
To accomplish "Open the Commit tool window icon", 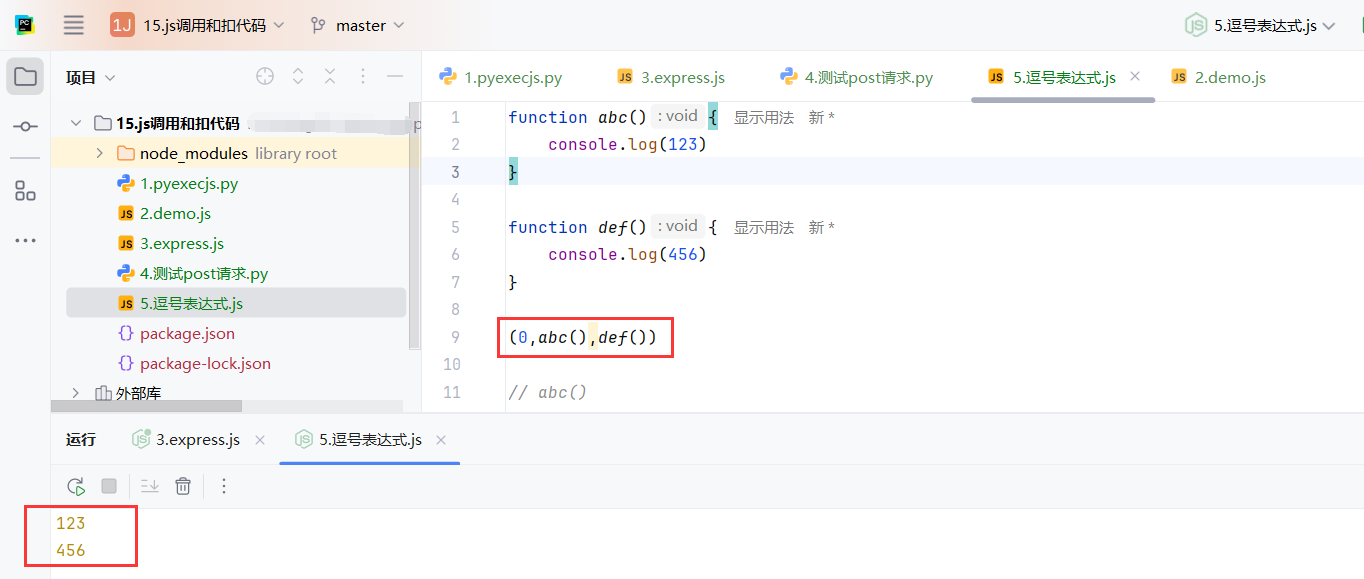I will pos(25,127).
